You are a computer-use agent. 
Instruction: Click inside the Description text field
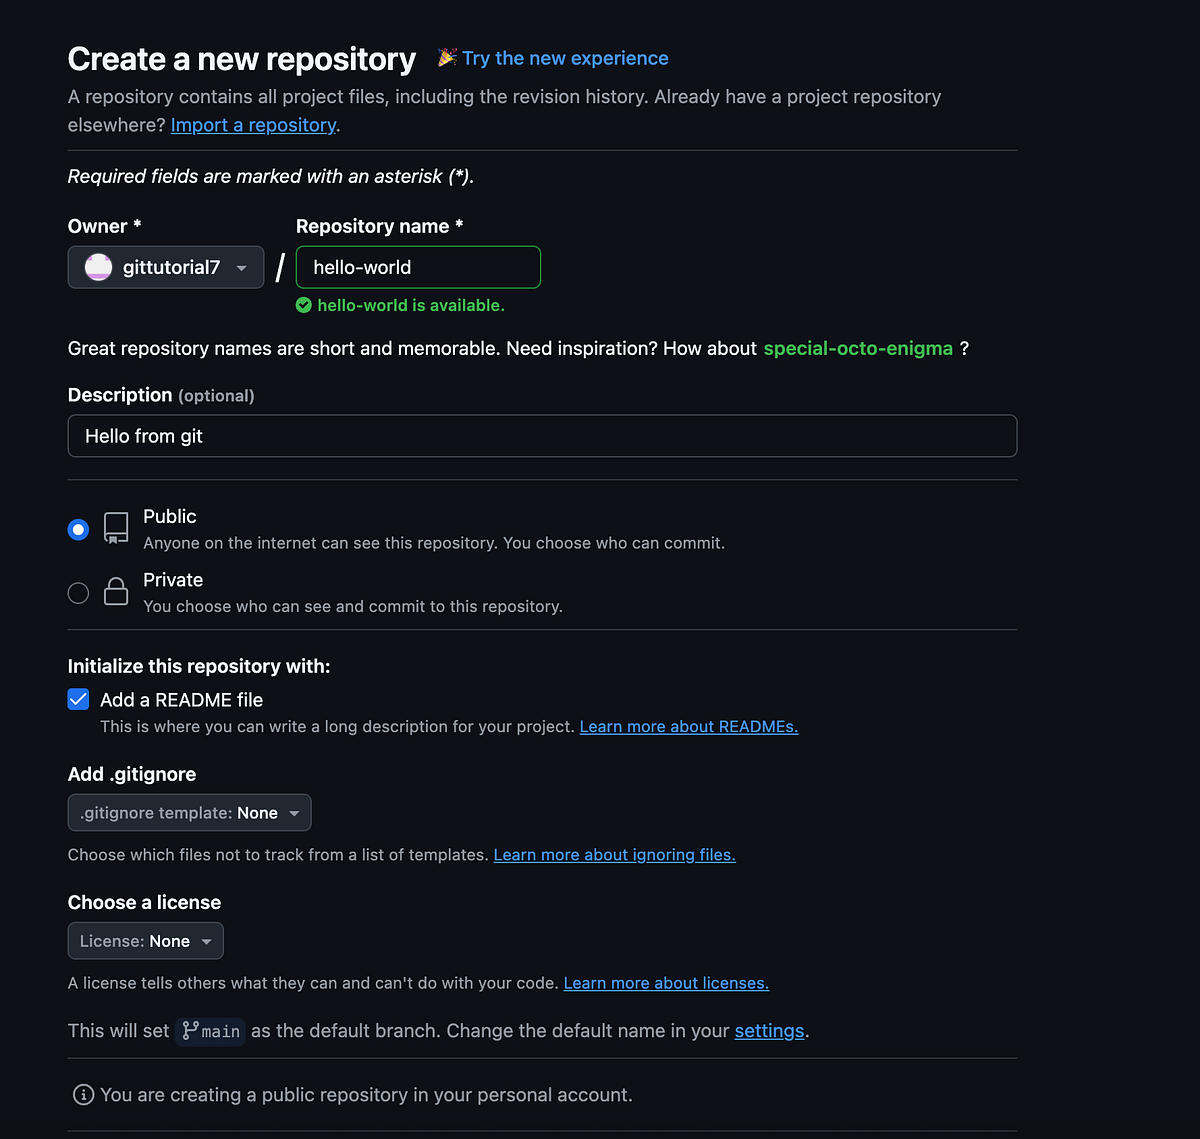click(542, 436)
